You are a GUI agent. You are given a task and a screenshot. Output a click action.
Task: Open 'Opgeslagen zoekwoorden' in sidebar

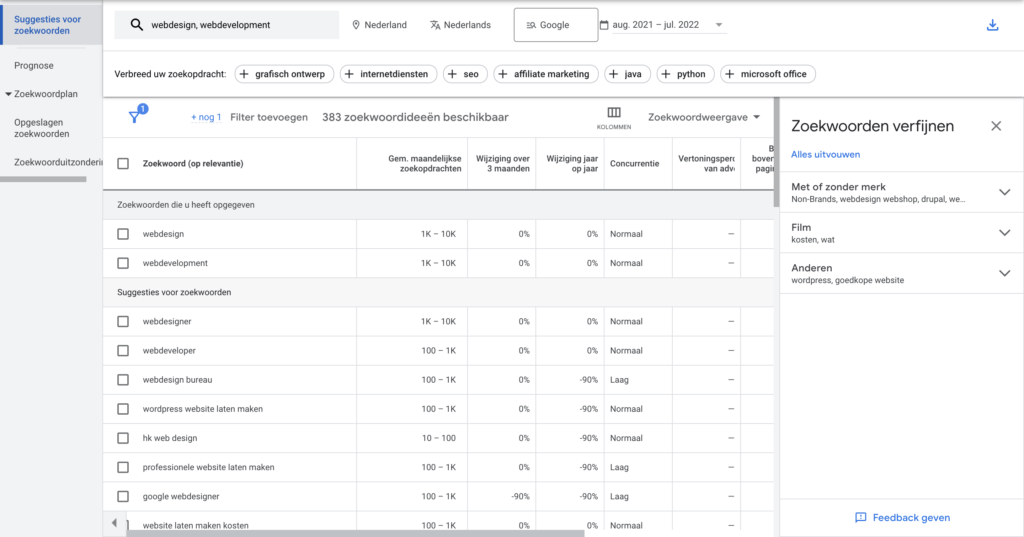42,128
